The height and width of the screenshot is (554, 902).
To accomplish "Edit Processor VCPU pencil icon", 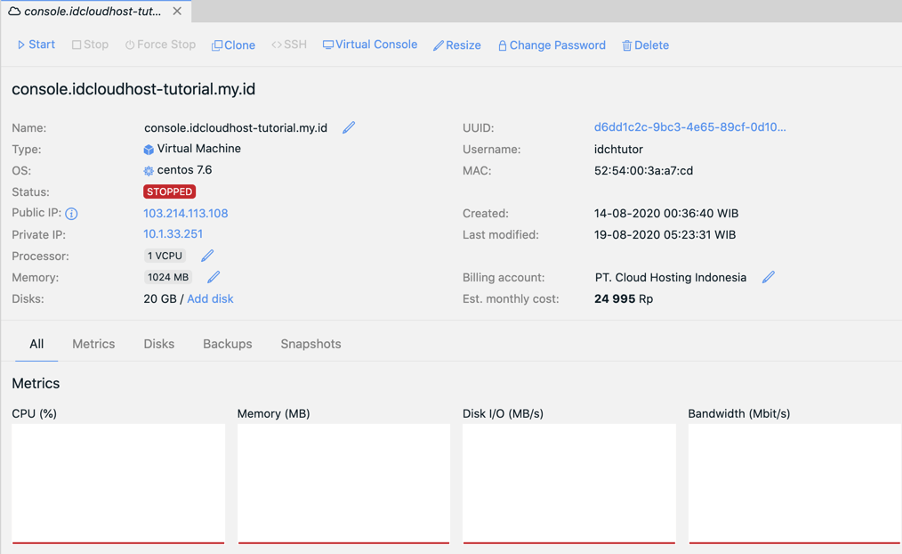I will [x=208, y=255].
